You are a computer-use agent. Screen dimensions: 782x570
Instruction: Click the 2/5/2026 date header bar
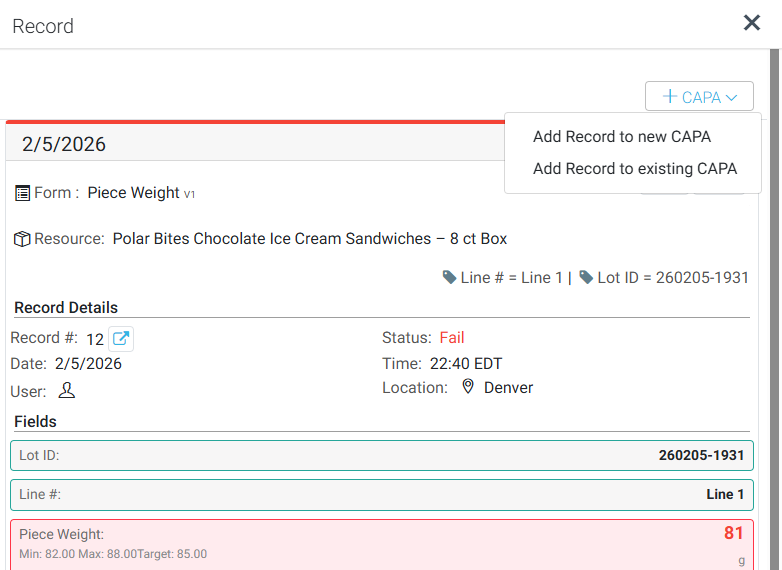tap(250, 144)
